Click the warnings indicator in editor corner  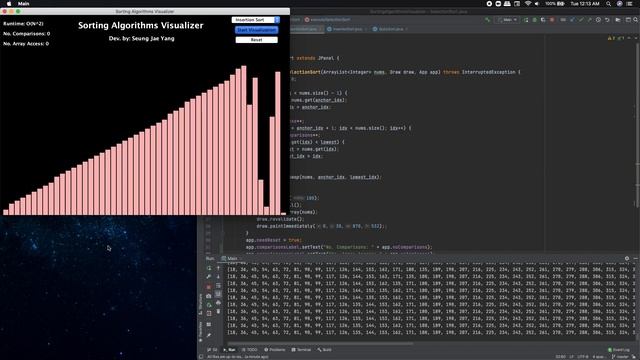coord(615,38)
